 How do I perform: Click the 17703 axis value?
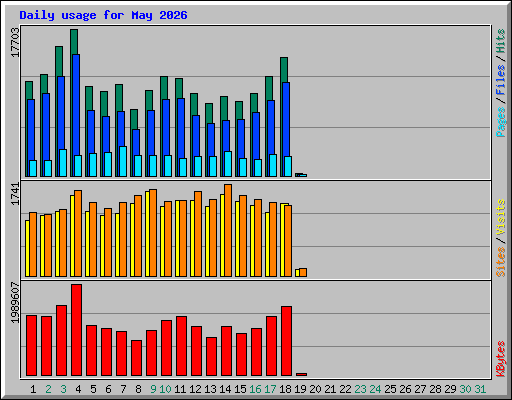[x=15, y=43]
